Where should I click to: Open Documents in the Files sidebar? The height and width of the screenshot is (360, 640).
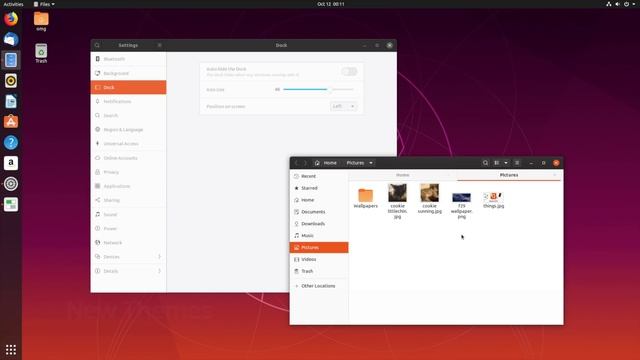319,212
